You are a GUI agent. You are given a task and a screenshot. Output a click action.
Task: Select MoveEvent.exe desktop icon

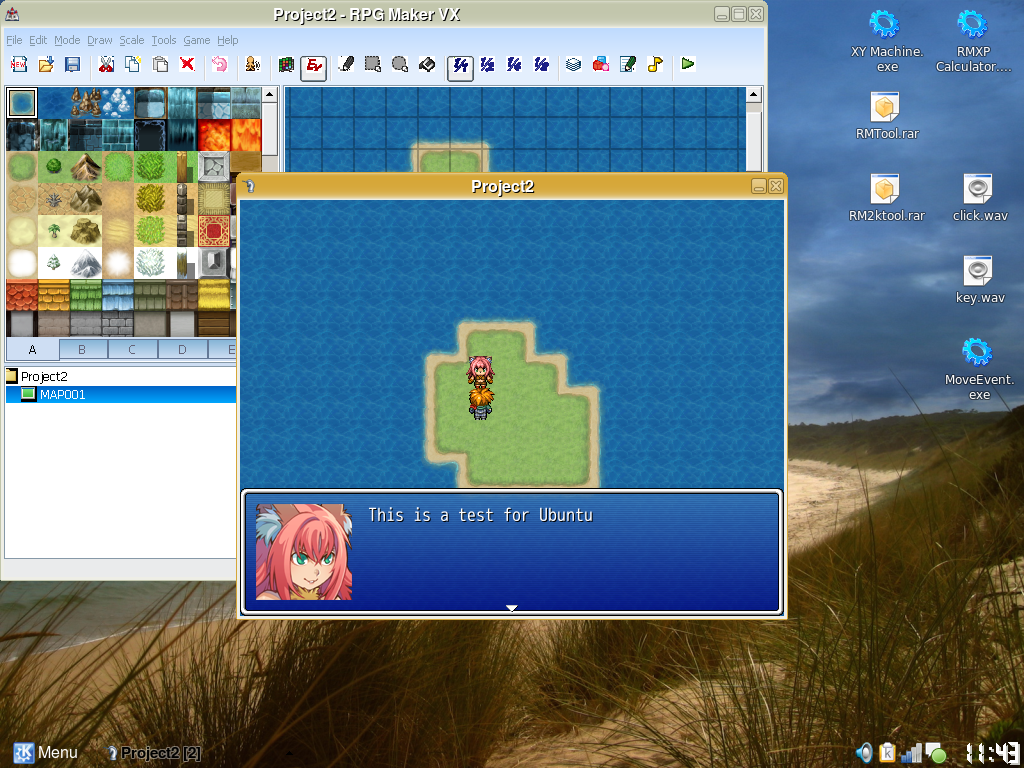[979, 369]
